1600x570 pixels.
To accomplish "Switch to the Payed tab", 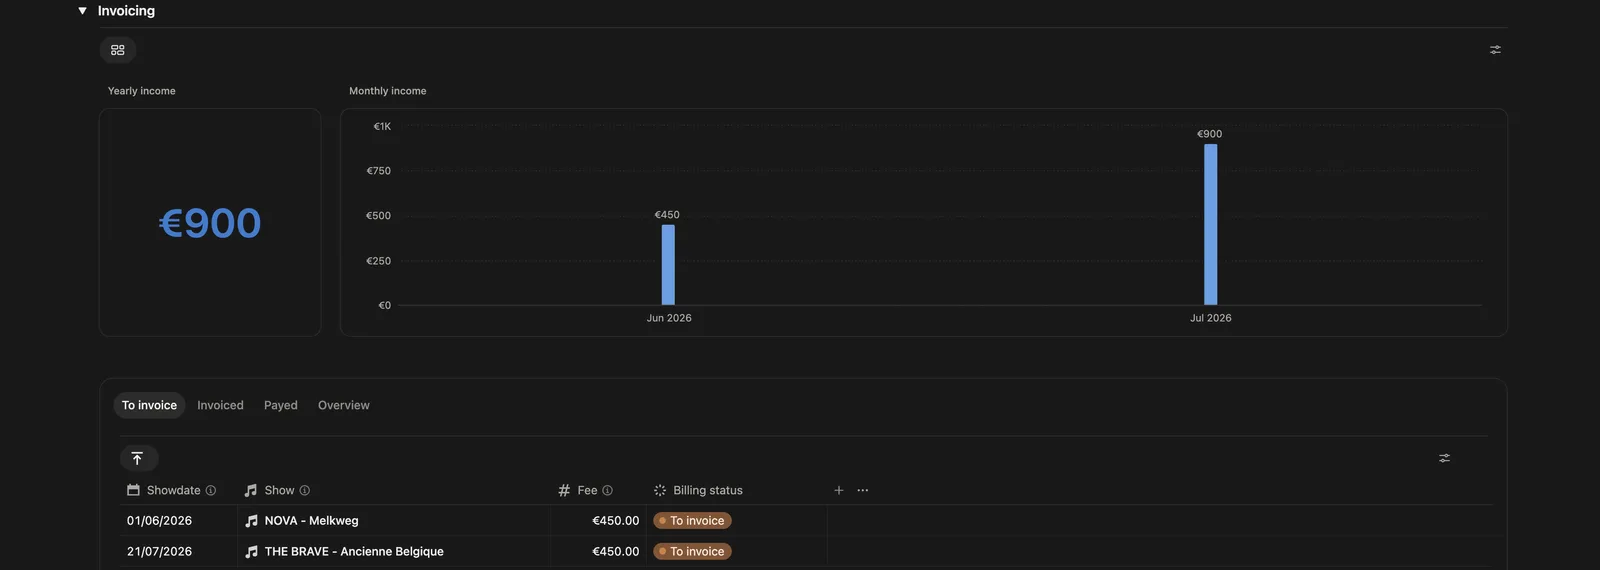I will (281, 405).
